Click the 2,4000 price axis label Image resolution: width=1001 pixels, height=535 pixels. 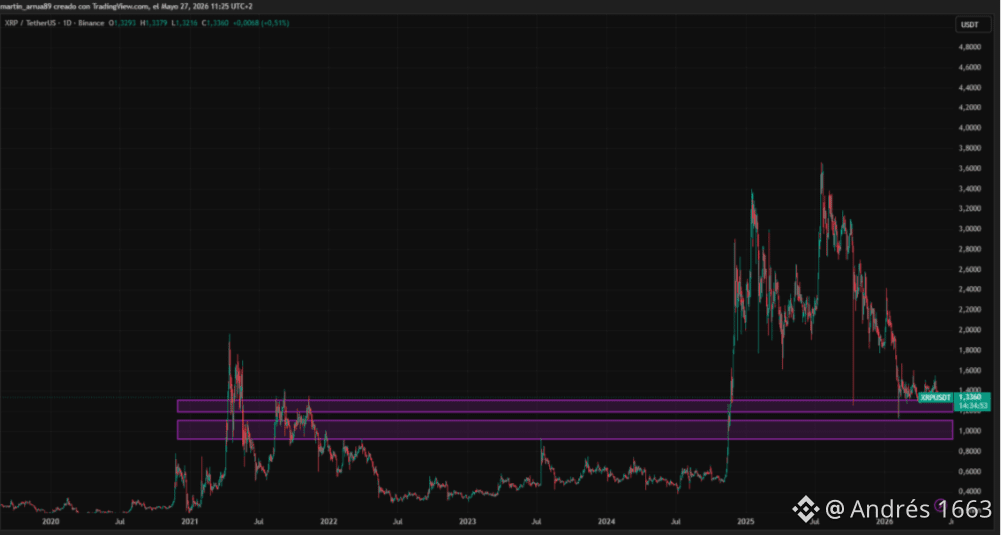[x=970, y=289]
